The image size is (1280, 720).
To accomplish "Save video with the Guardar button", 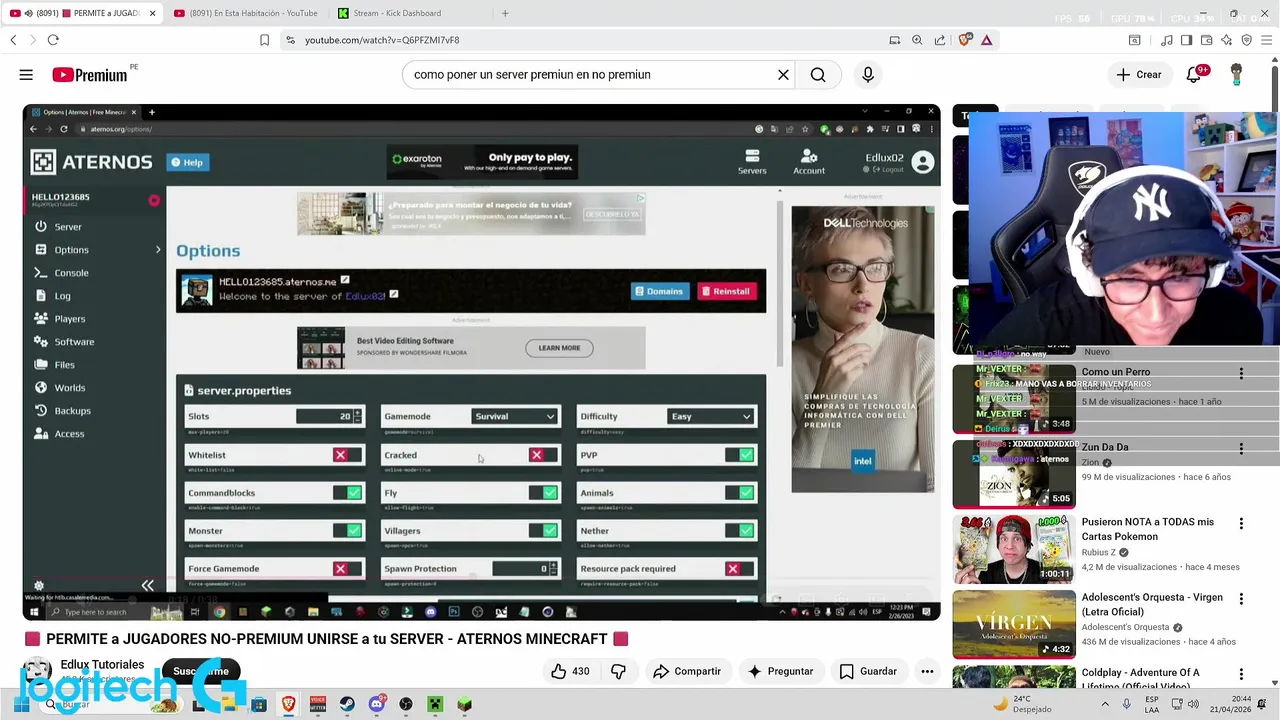I will (x=868, y=671).
